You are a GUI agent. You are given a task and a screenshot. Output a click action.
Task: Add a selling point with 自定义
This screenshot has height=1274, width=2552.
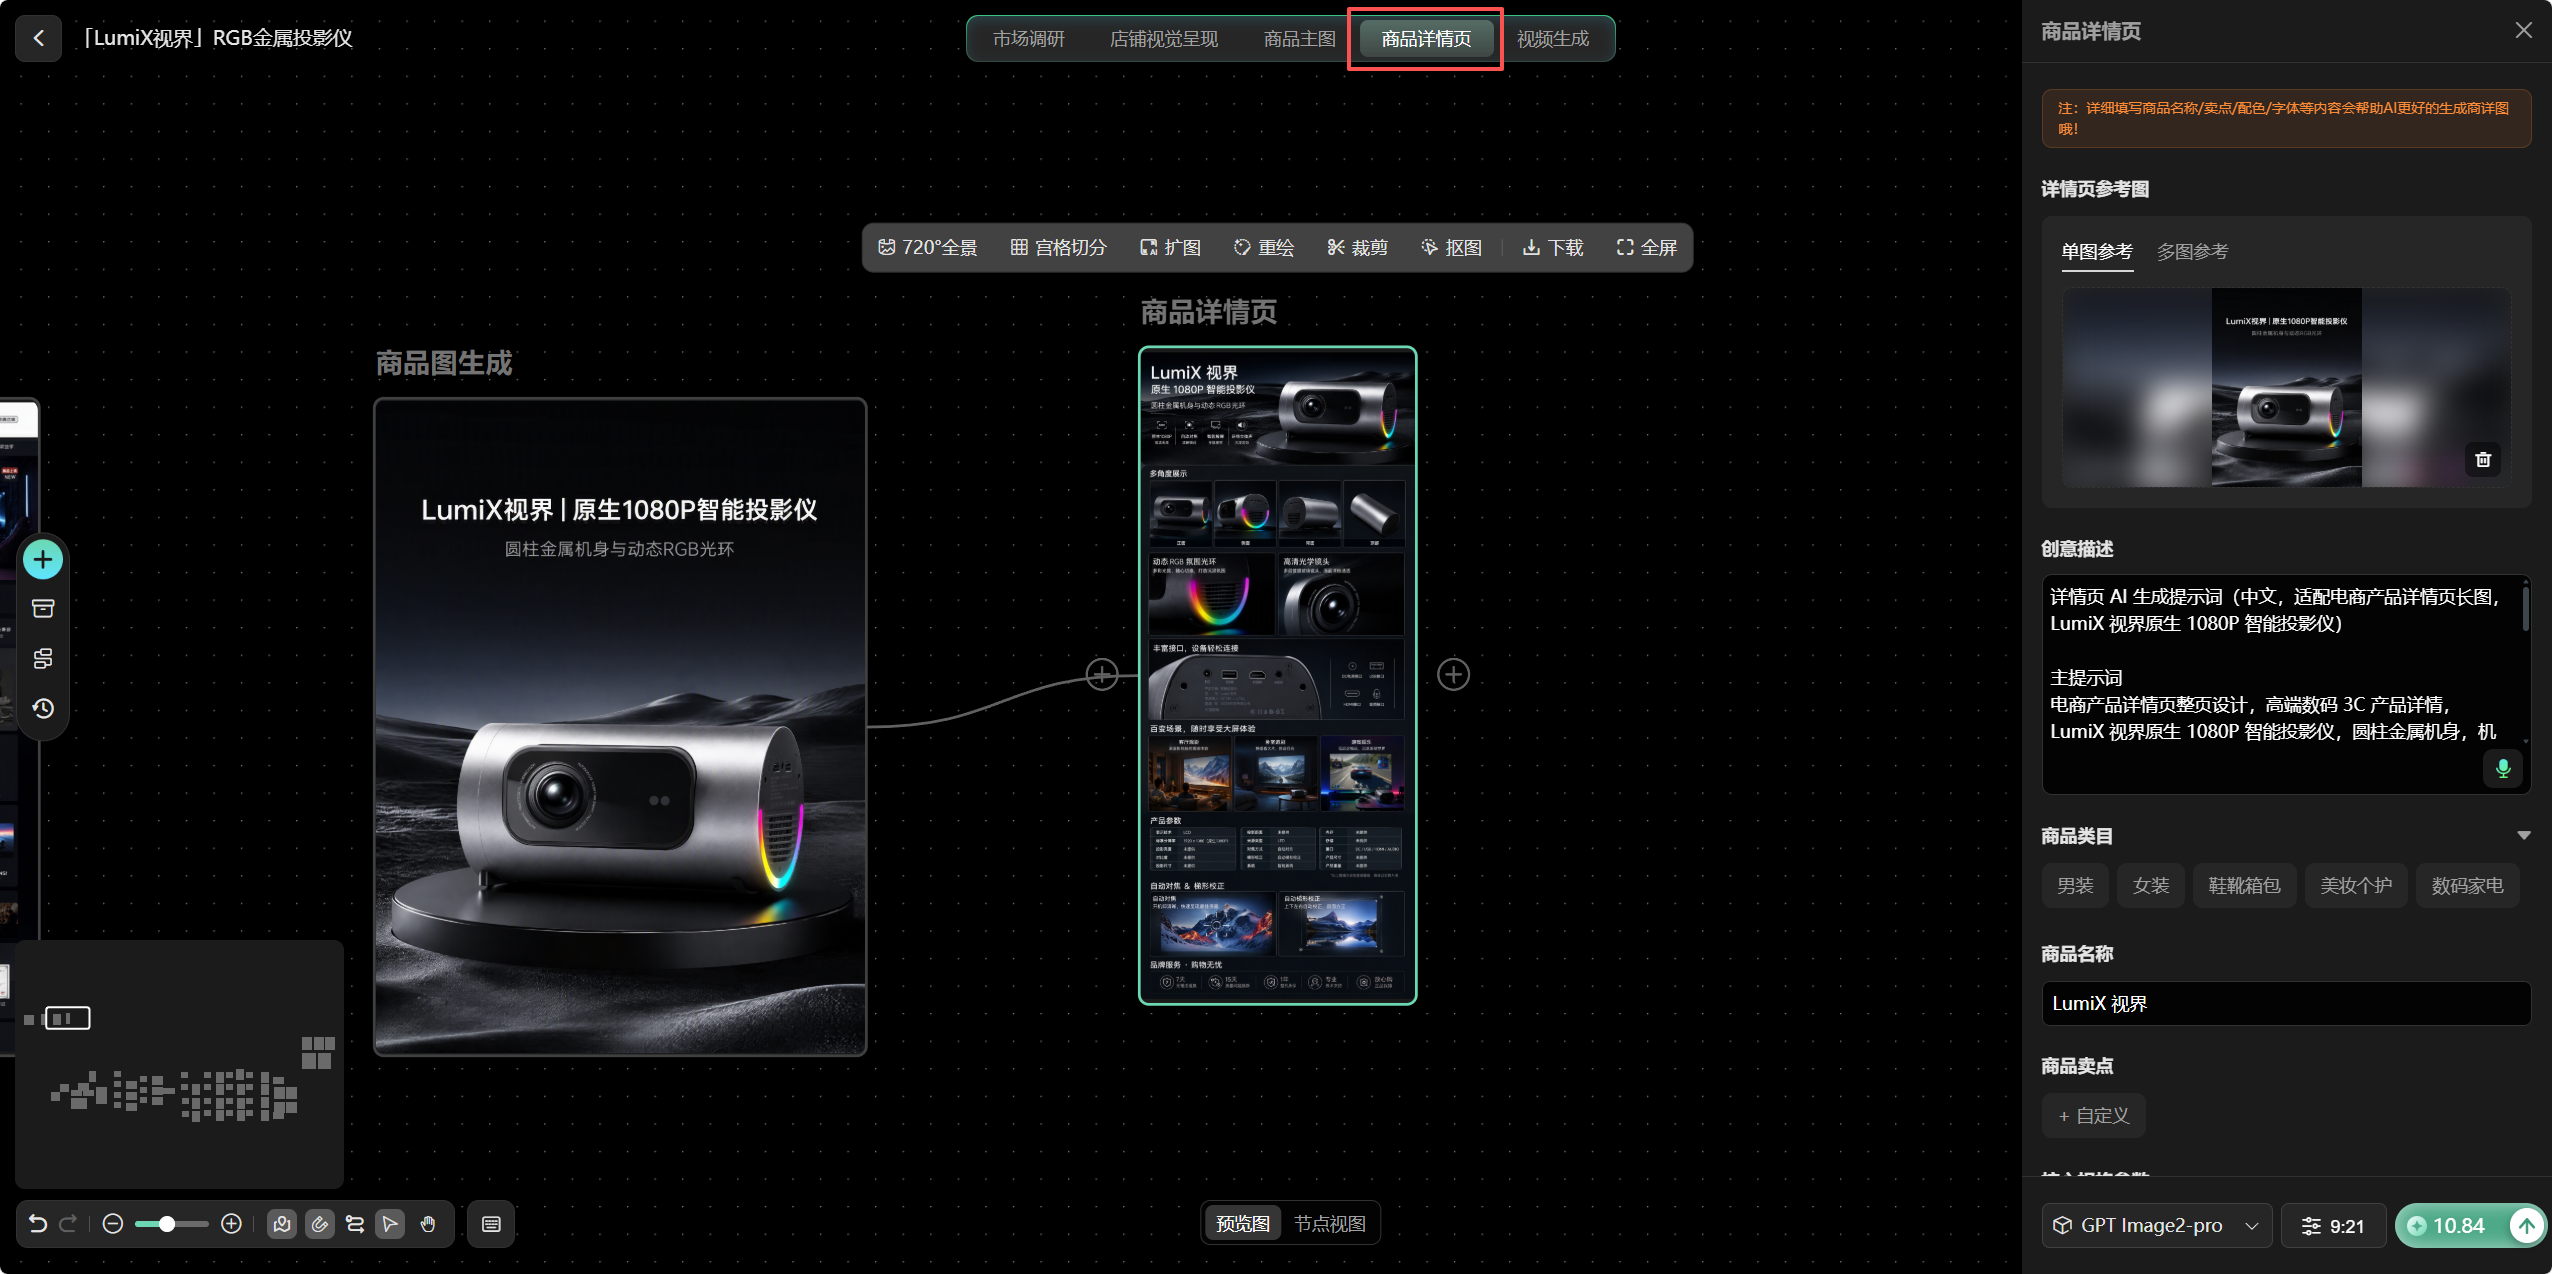[2093, 1115]
